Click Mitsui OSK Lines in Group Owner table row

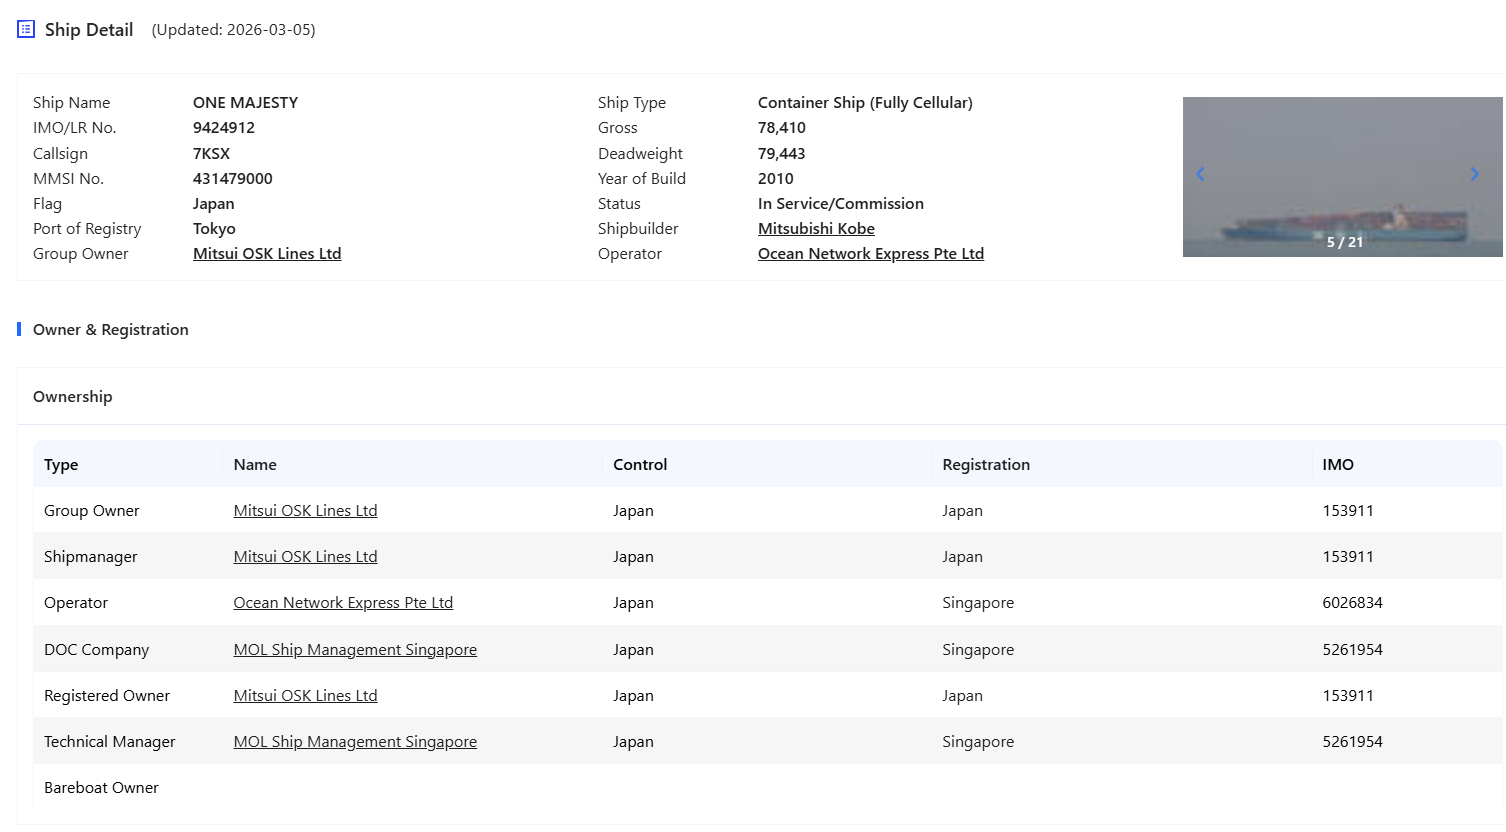(x=305, y=511)
